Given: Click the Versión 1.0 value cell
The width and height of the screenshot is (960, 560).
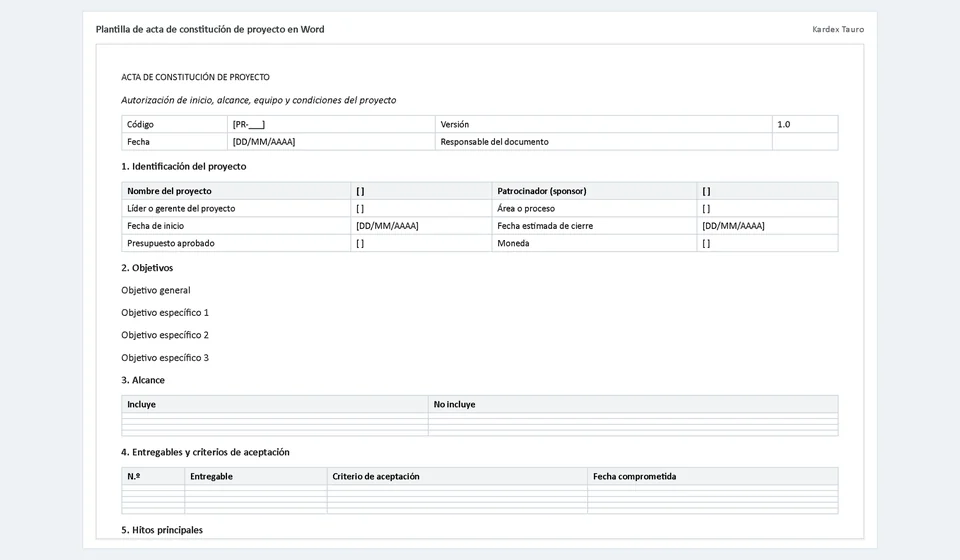Looking at the screenshot, I should 805,124.
